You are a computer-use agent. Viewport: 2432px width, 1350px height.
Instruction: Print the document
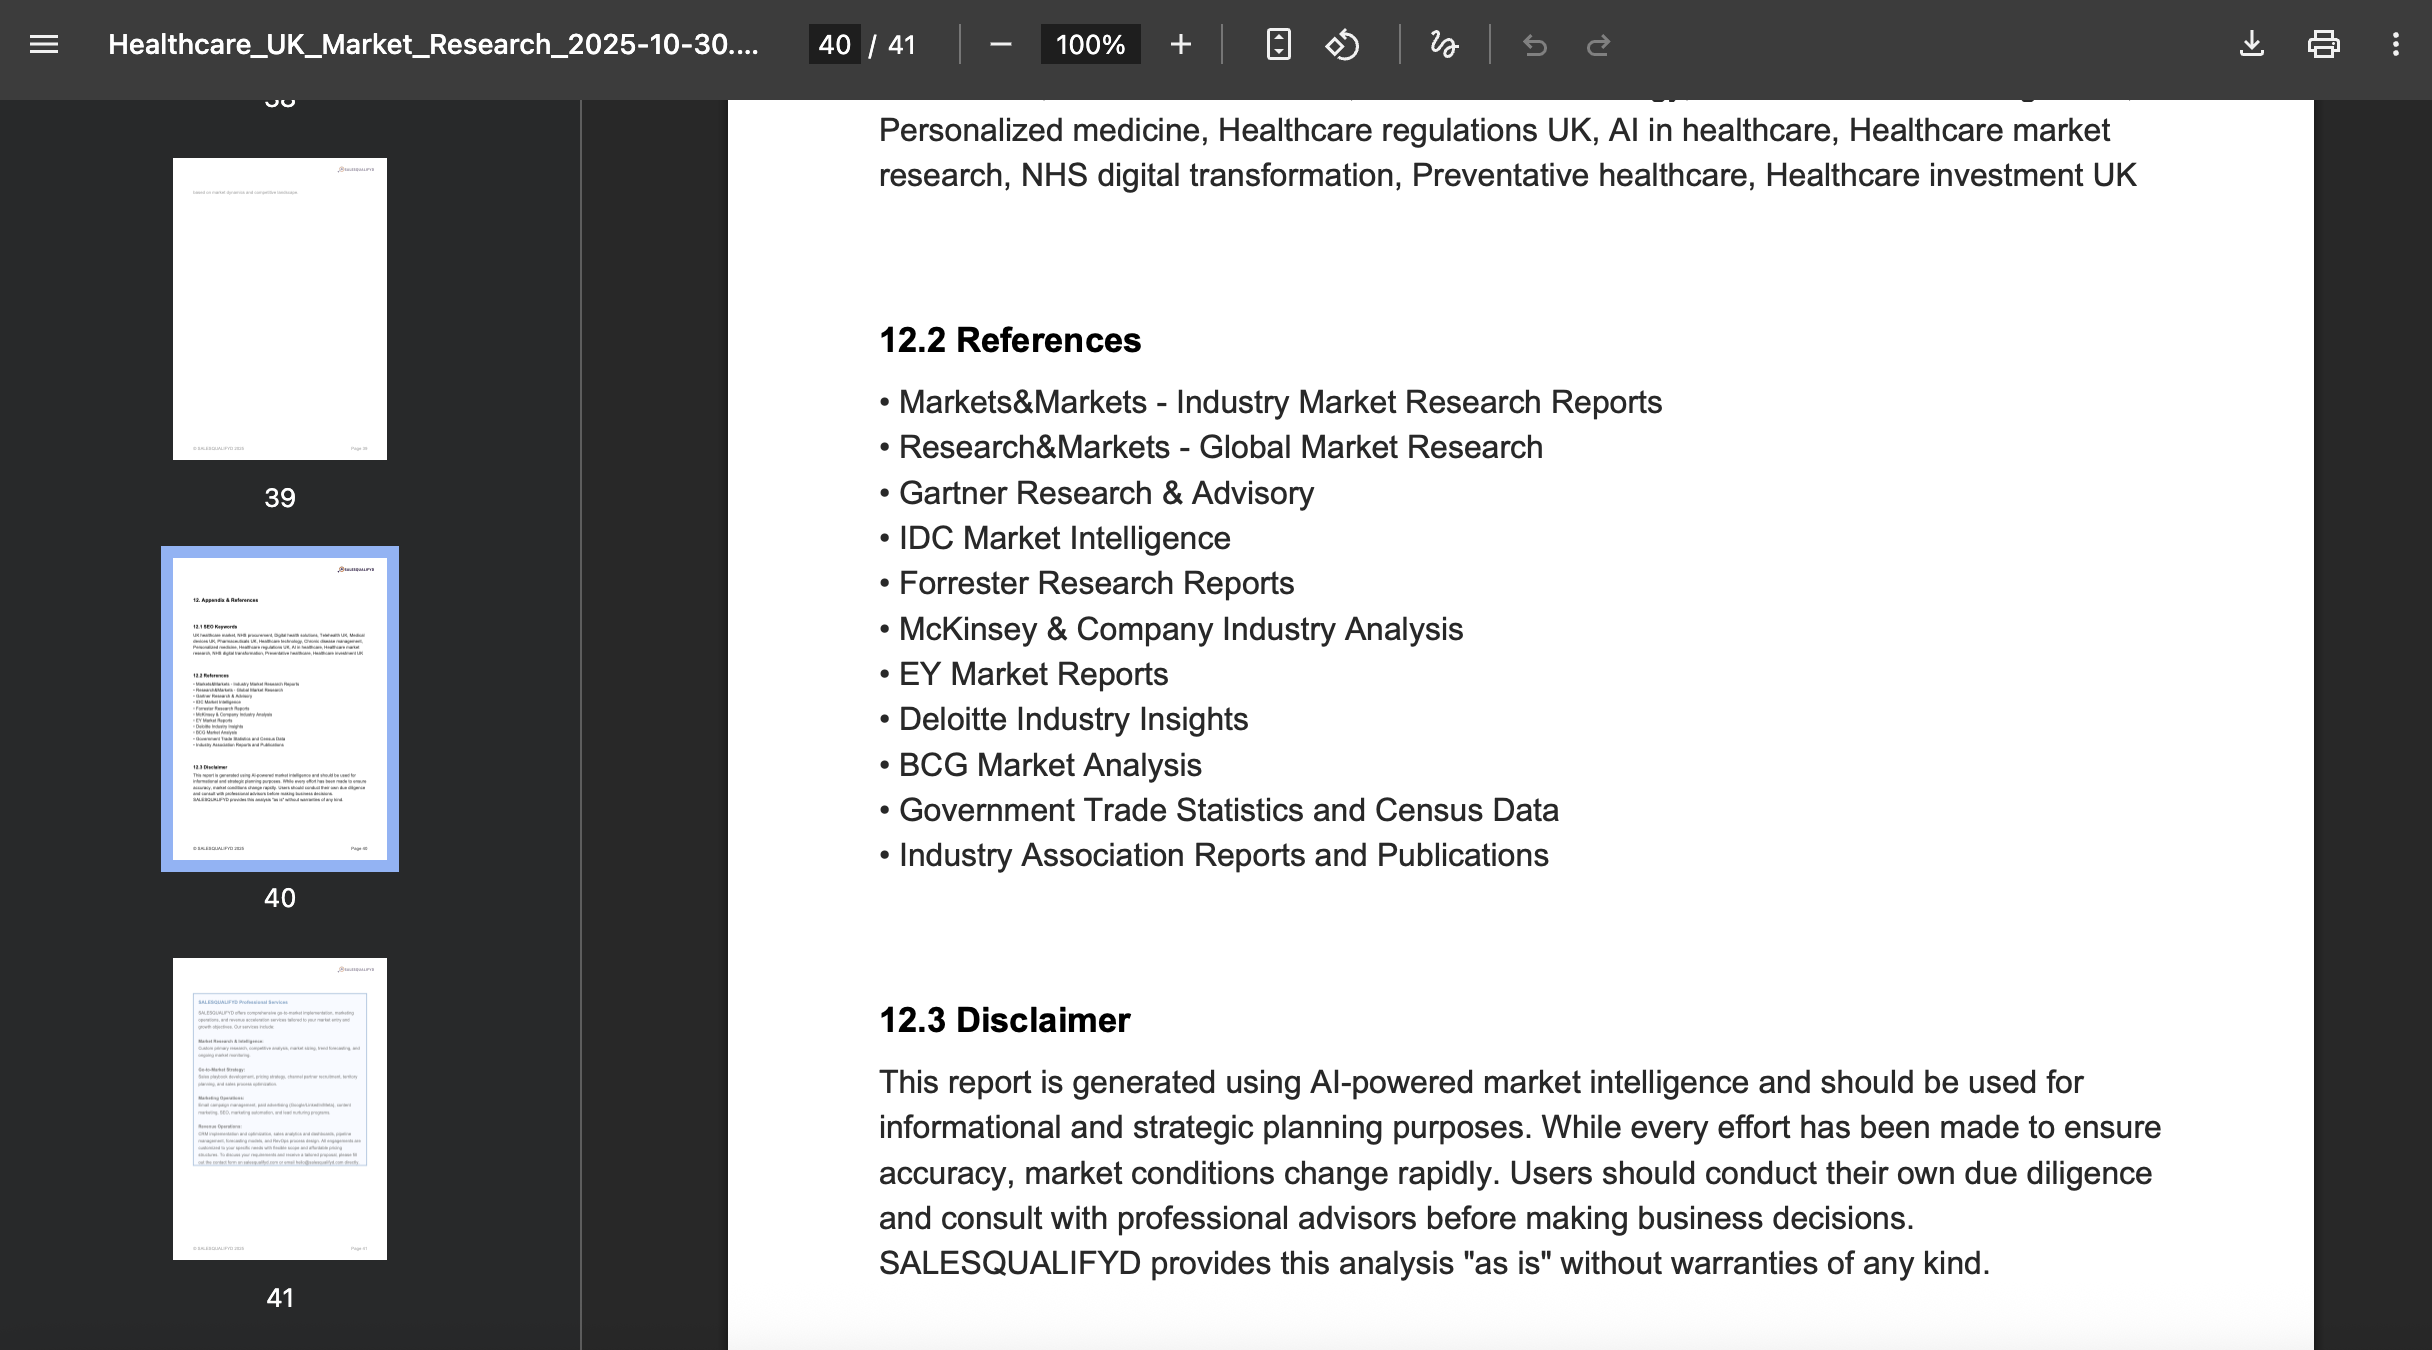click(2323, 45)
